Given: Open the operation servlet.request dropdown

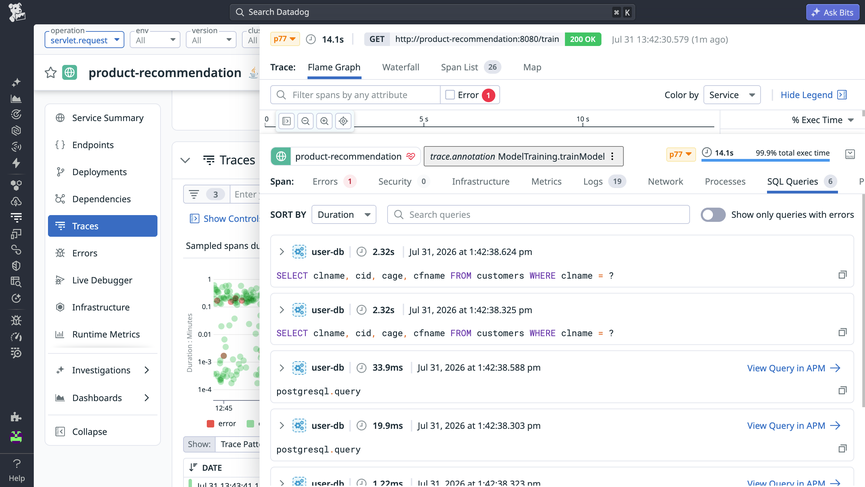Looking at the screenshot, I should coord(84,40).
